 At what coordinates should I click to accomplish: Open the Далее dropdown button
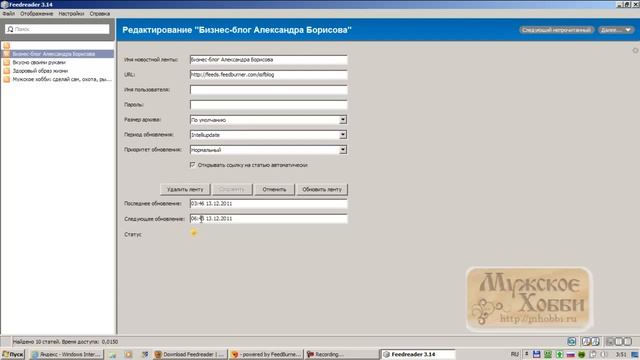point(616,30)
